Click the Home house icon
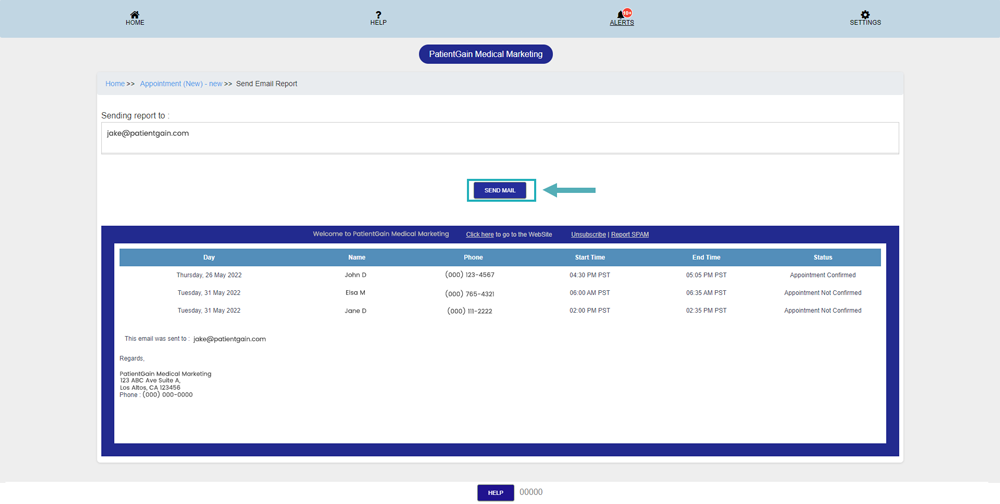This screenshot has width=1000, height=504. [x=135, y=15]
